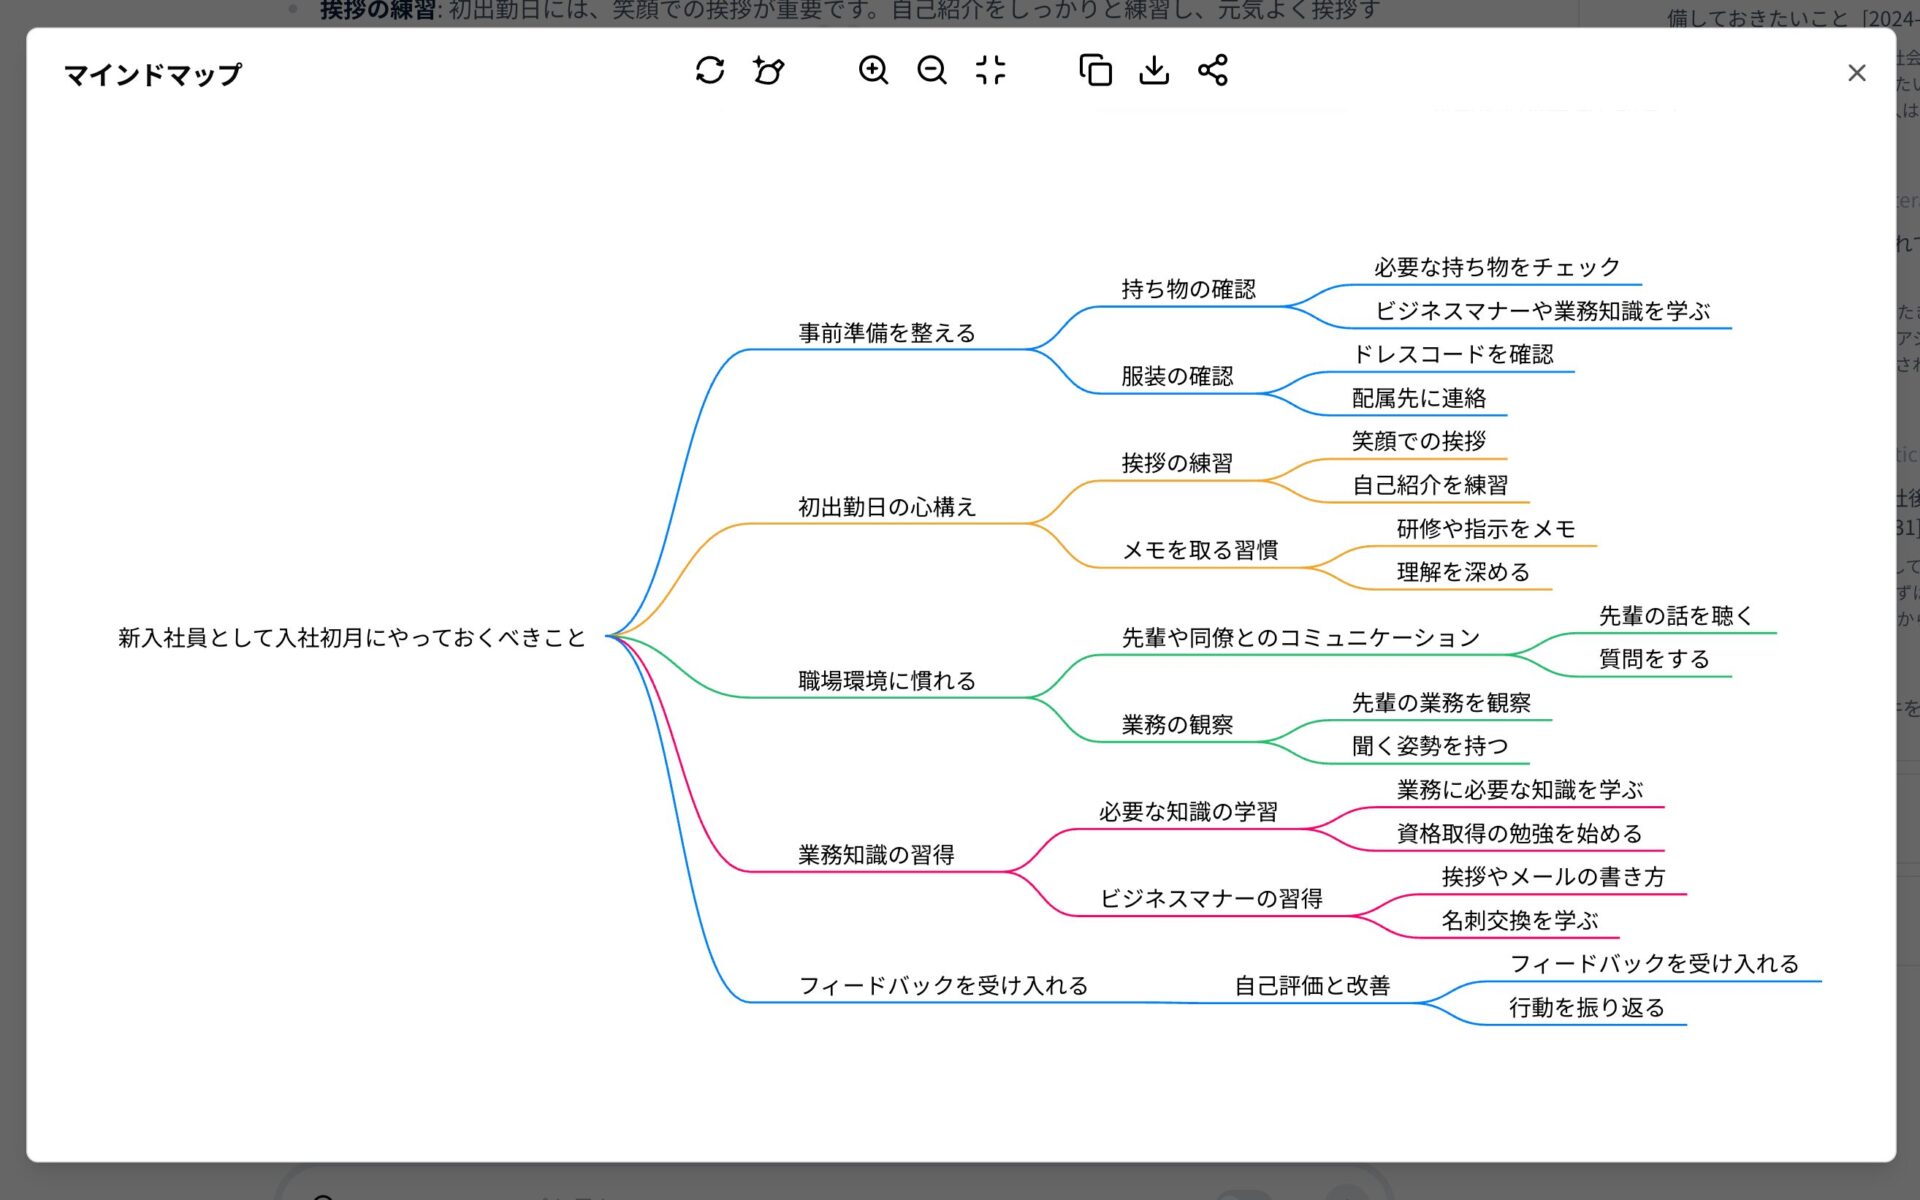Select the 自己評価と改善 node
The height and width of the screenshot is (1200, 1920).
(1314, 984)
